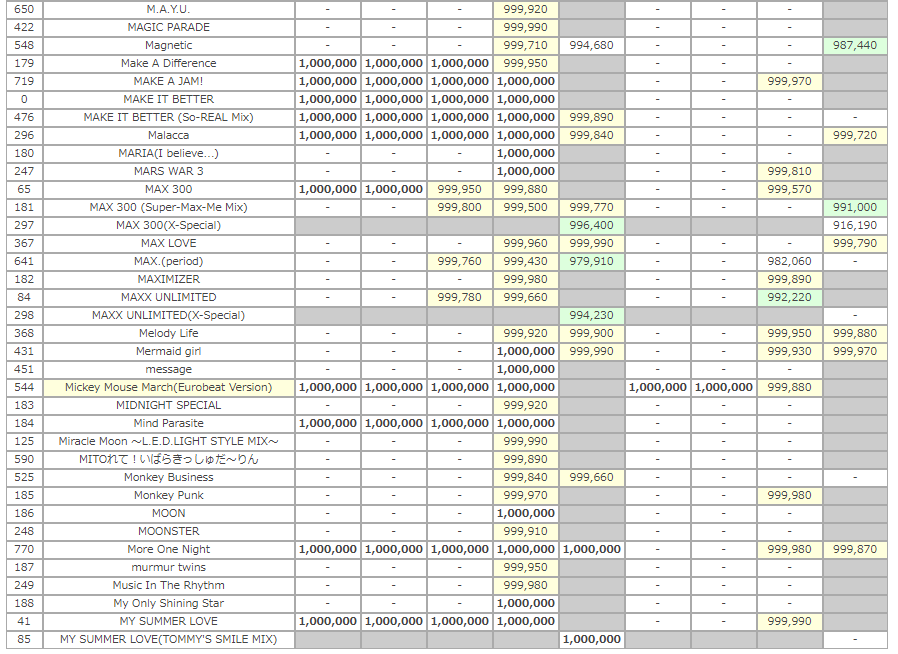This screenshot has height=654, width=898.
Task: Click the ID number 650 cell
Action: click(24, 9)
